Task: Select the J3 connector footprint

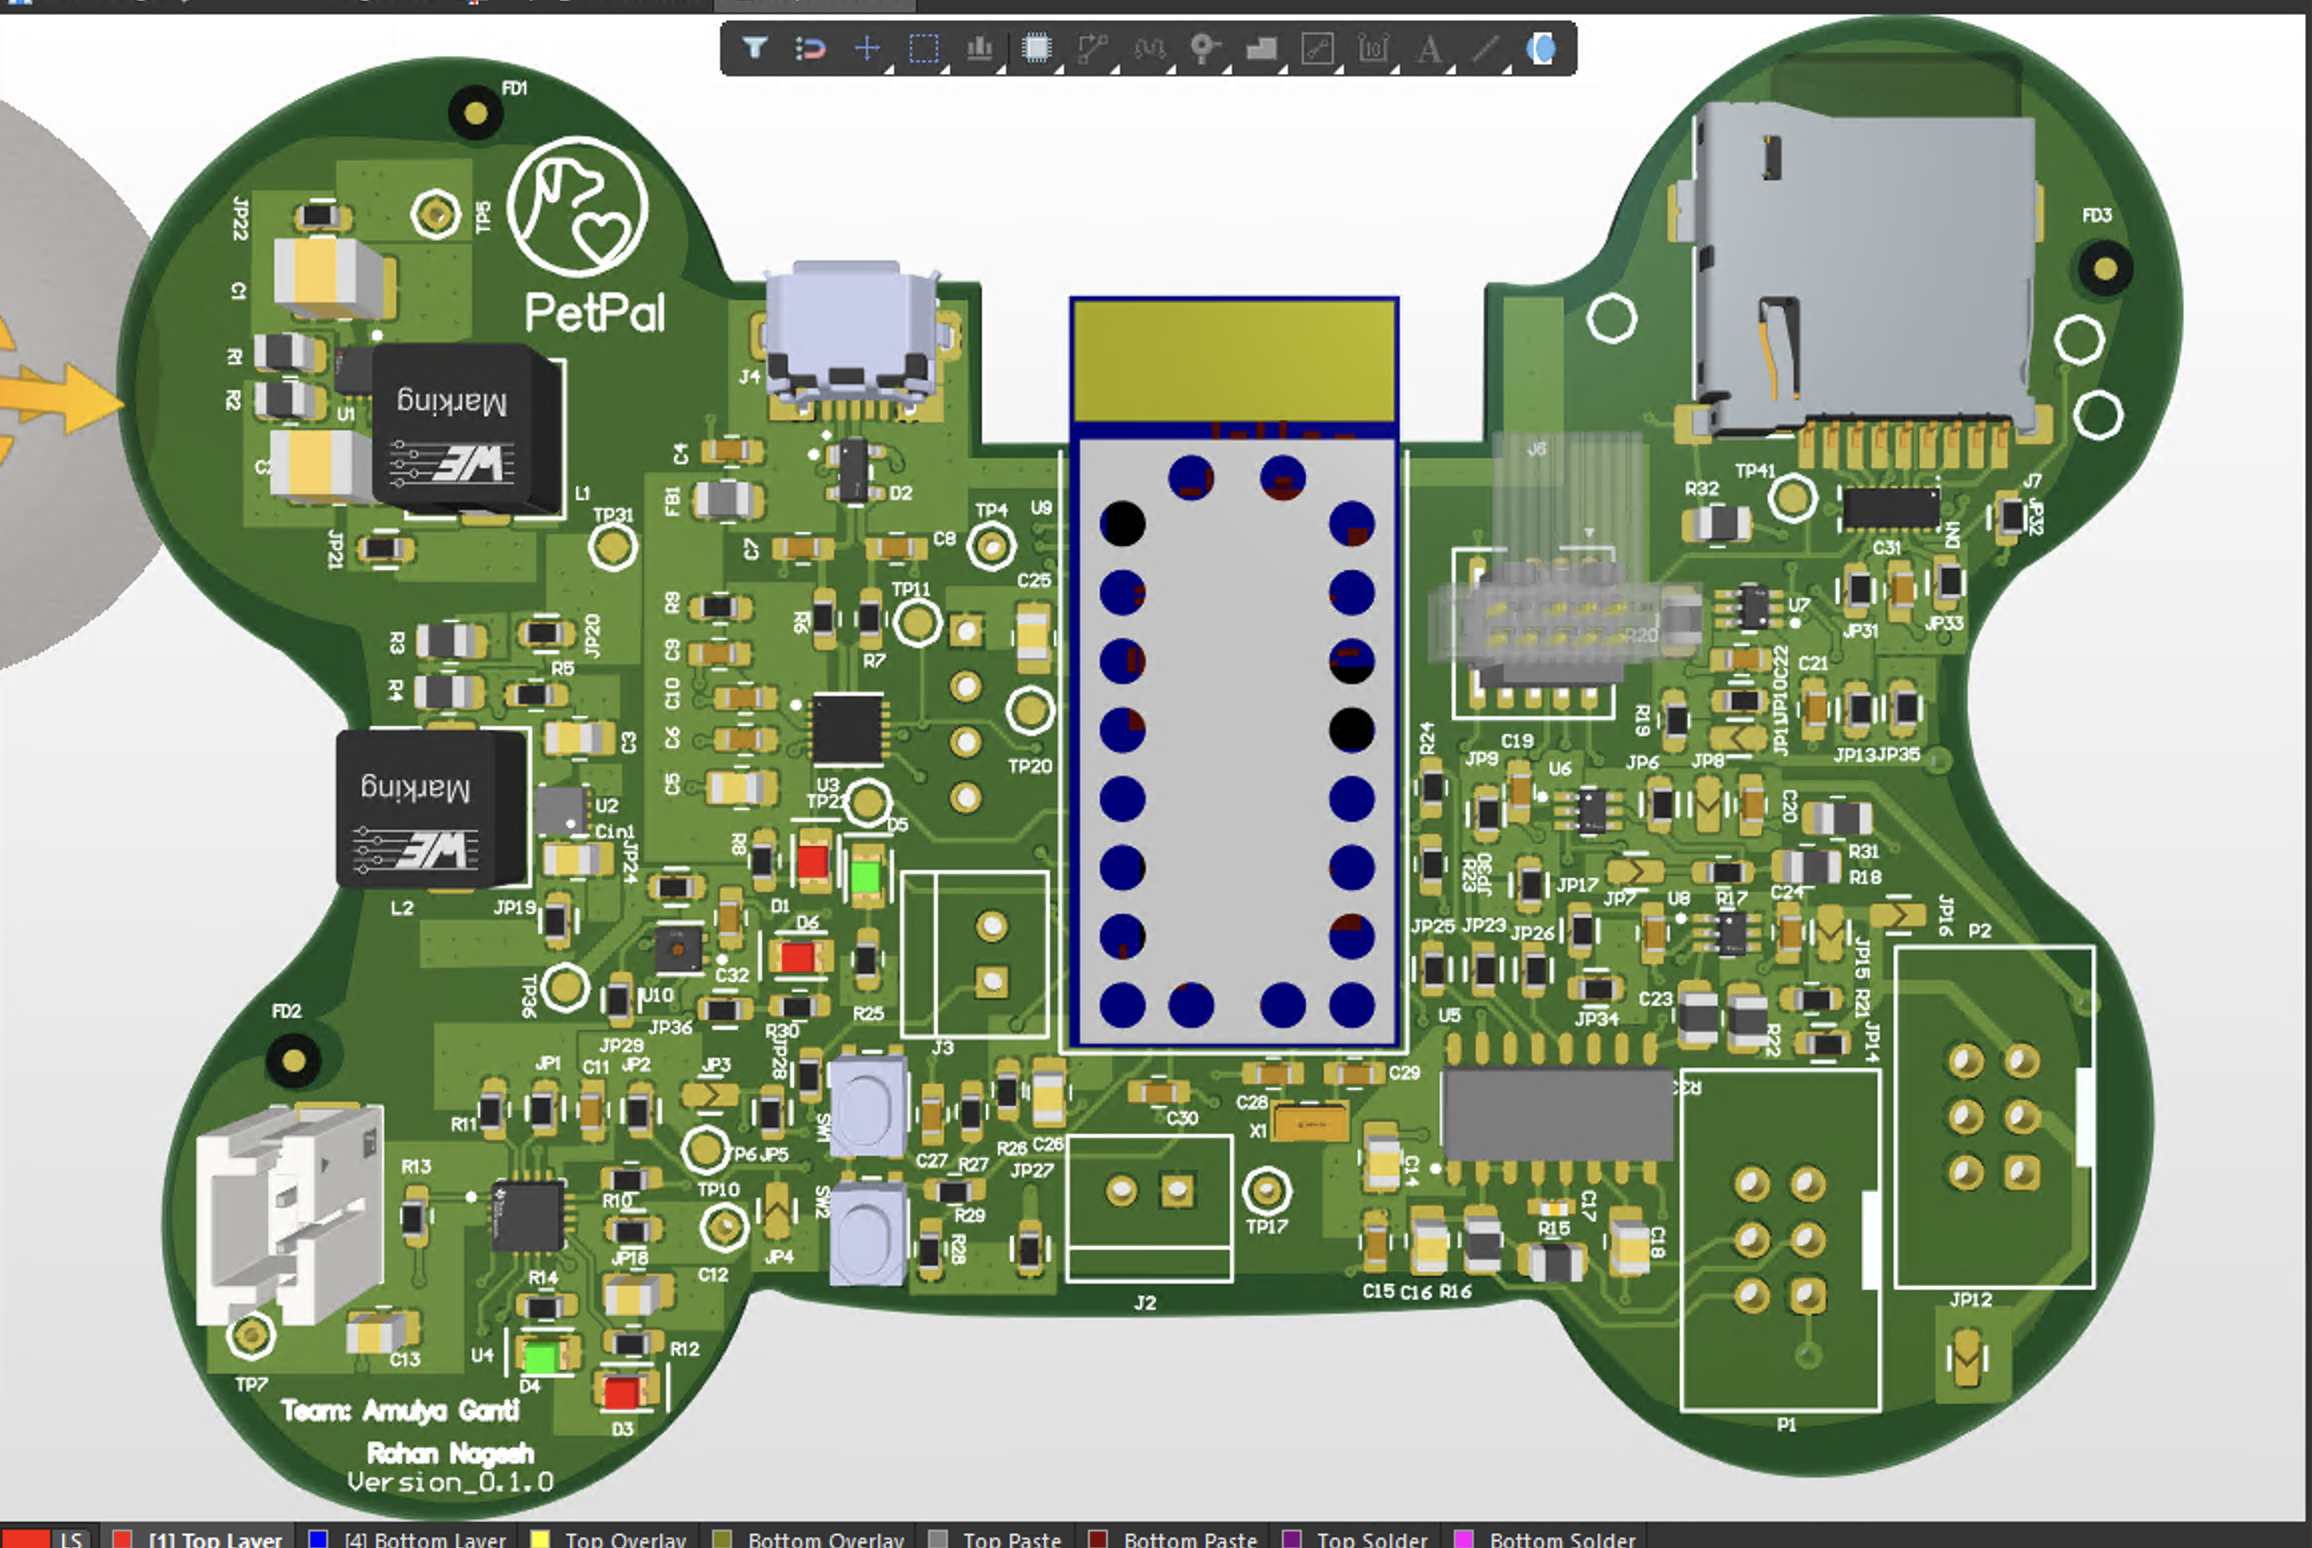Action: tap(975, 954)
